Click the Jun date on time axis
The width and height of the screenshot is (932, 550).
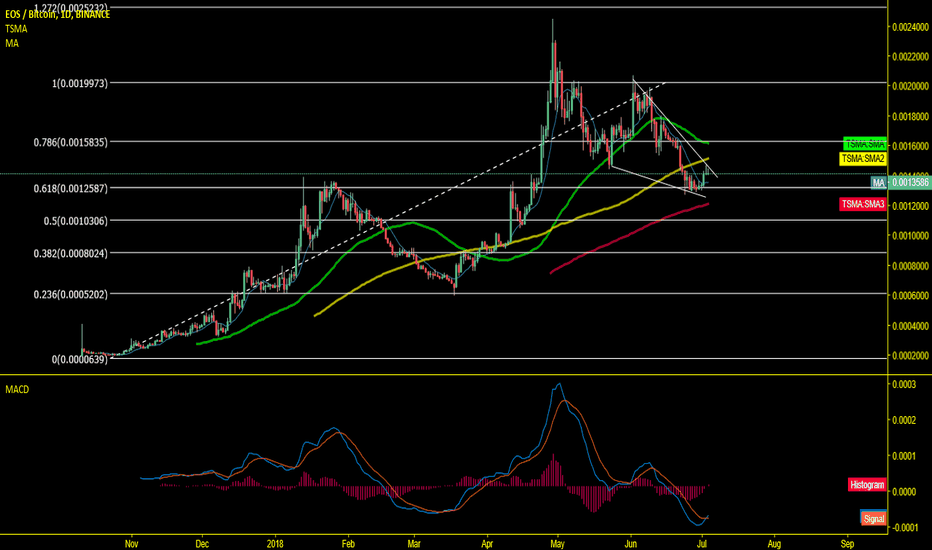point(631,543)
